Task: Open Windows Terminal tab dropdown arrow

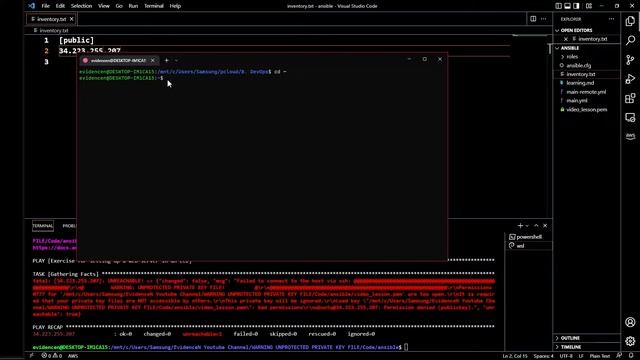Action: [x=176, y=60]
